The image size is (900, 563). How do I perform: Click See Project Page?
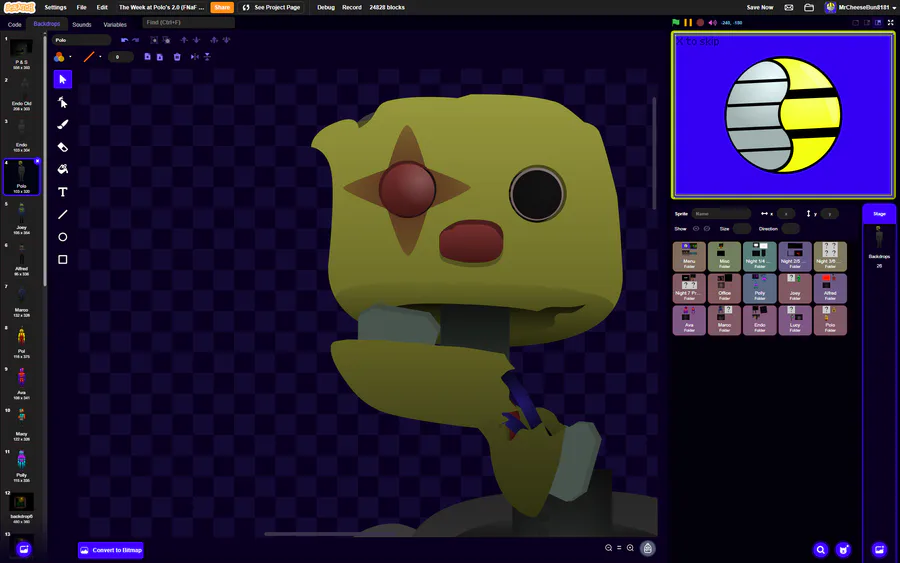pos(271,7)
